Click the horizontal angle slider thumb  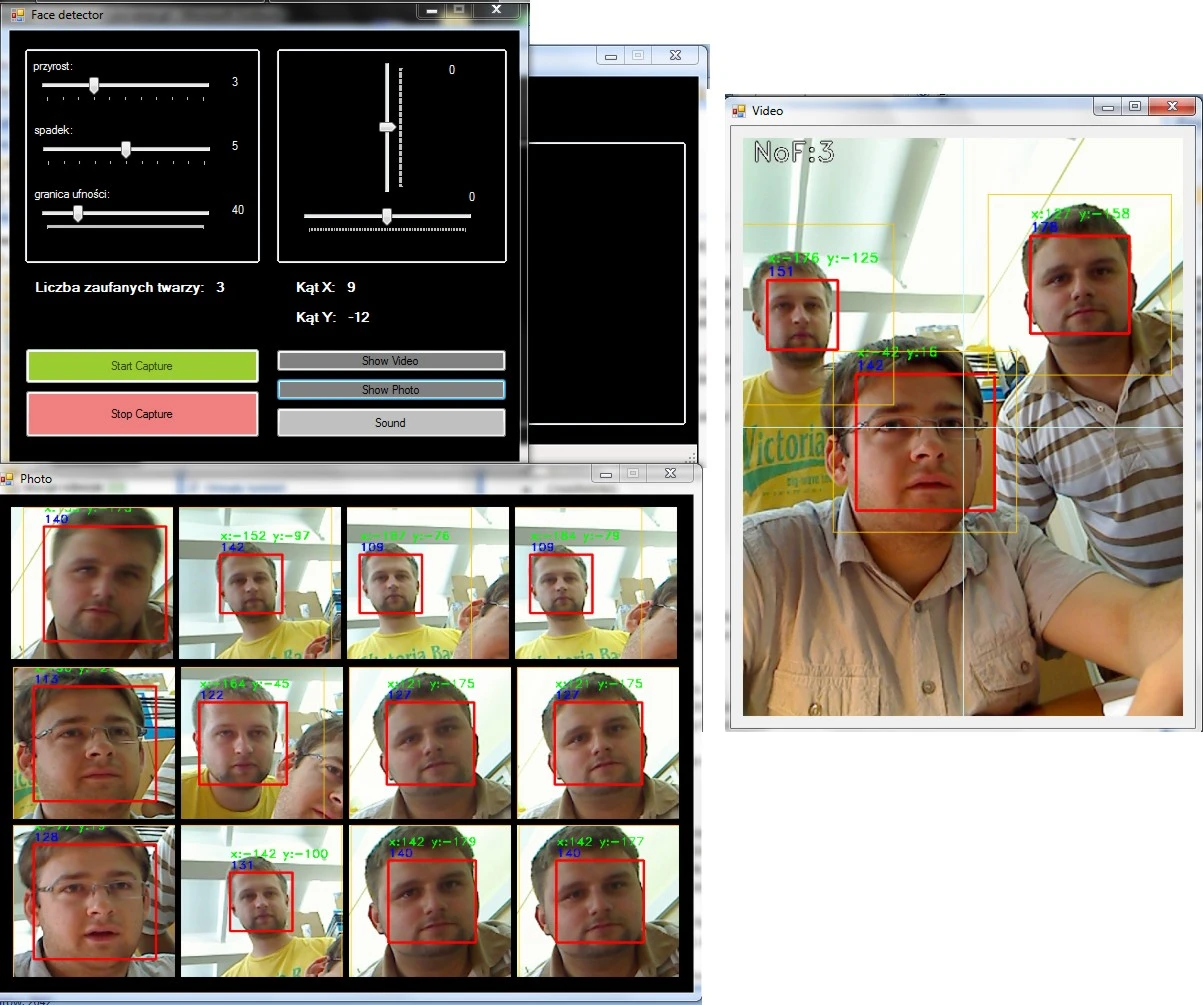387,216
